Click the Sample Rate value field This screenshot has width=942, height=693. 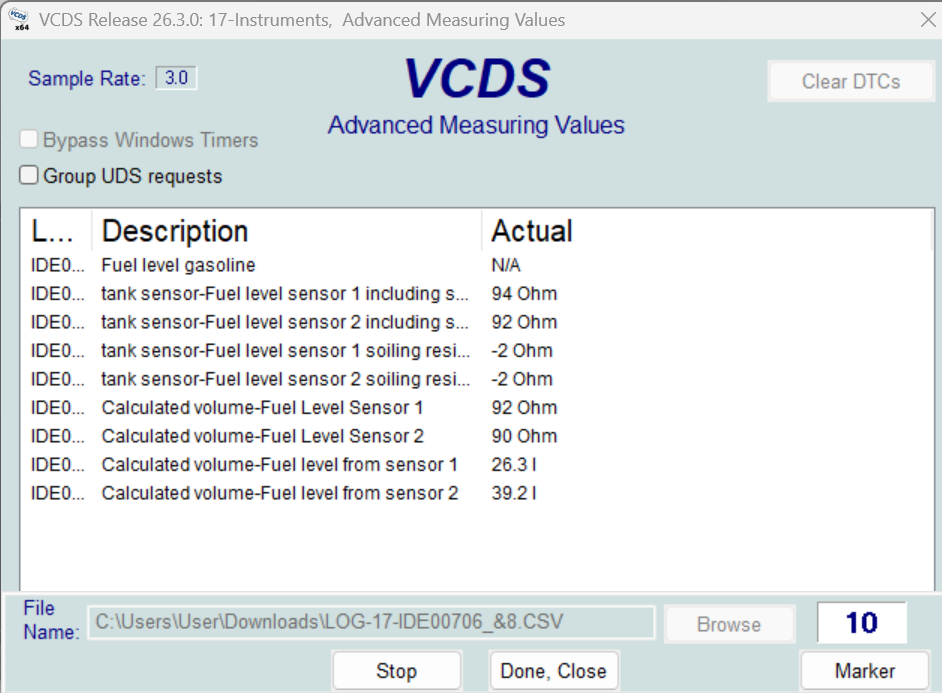[x=176, y=78]
